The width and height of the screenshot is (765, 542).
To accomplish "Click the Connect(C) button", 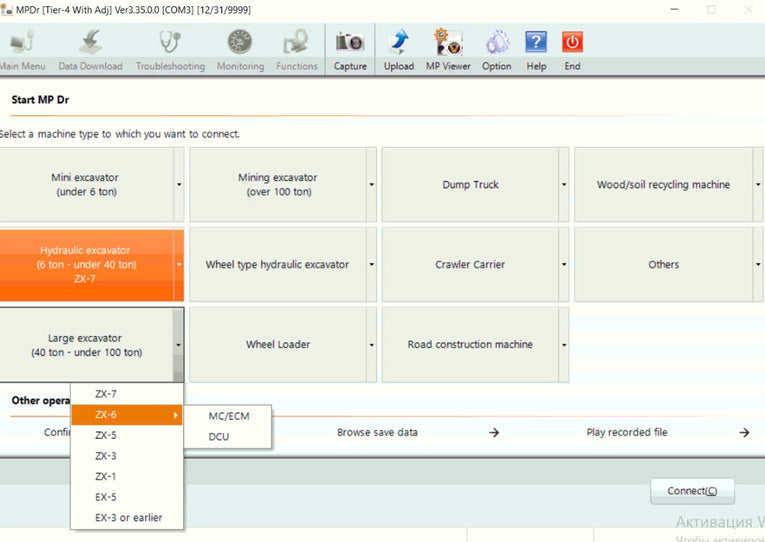I will click(x=693, y=491).
